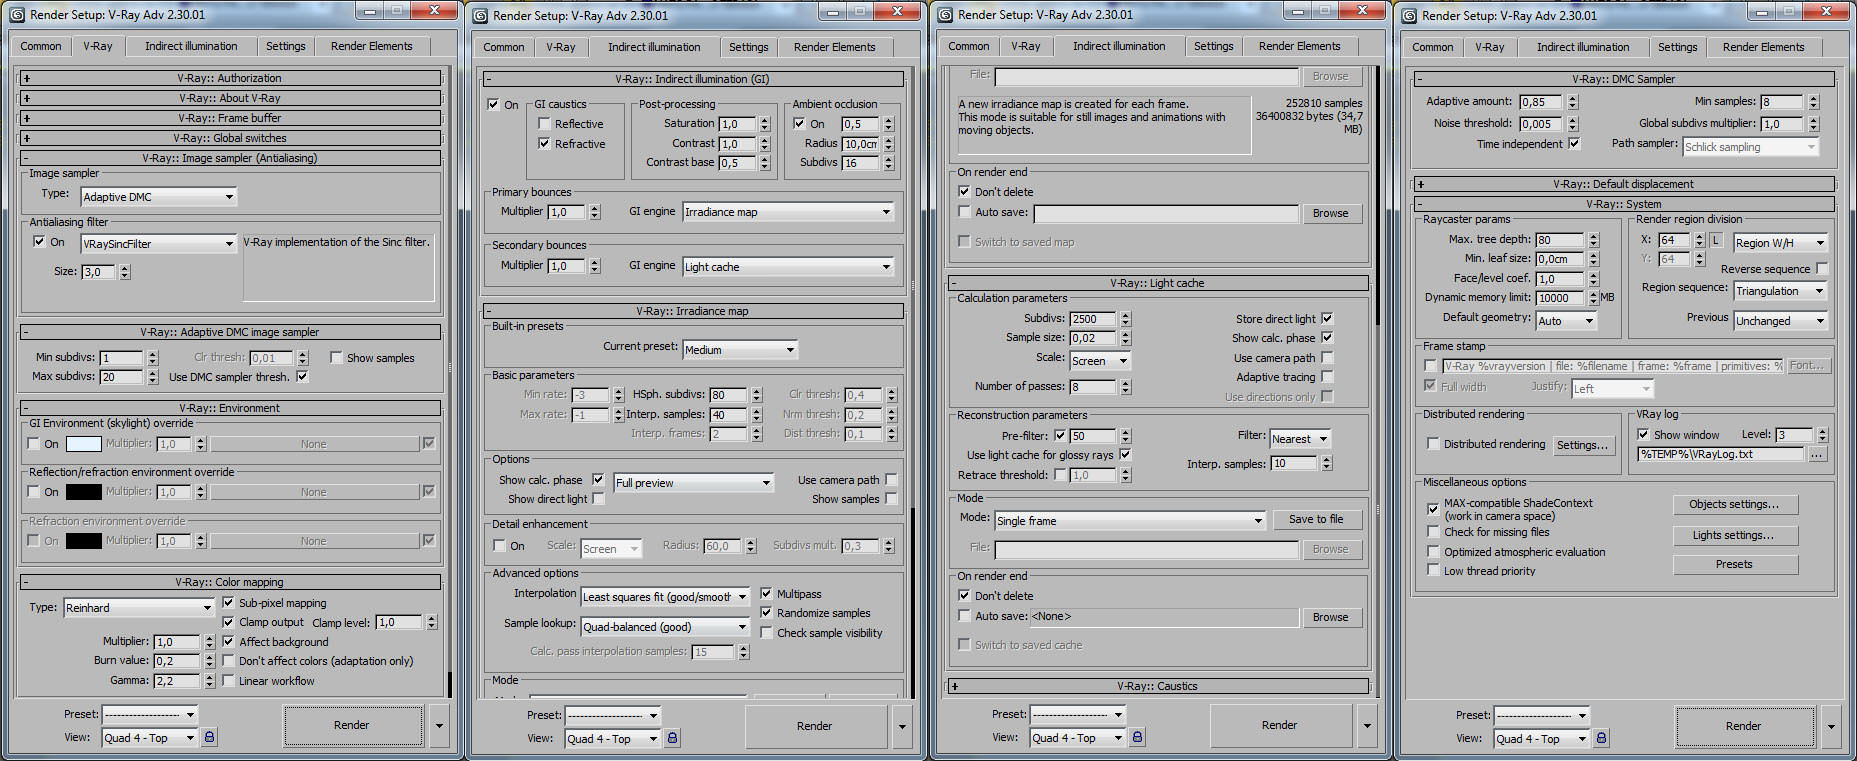Open the Irradiance map Current preset dropdown
Screen dimensions: 1857x761
(x=740, y=350)
